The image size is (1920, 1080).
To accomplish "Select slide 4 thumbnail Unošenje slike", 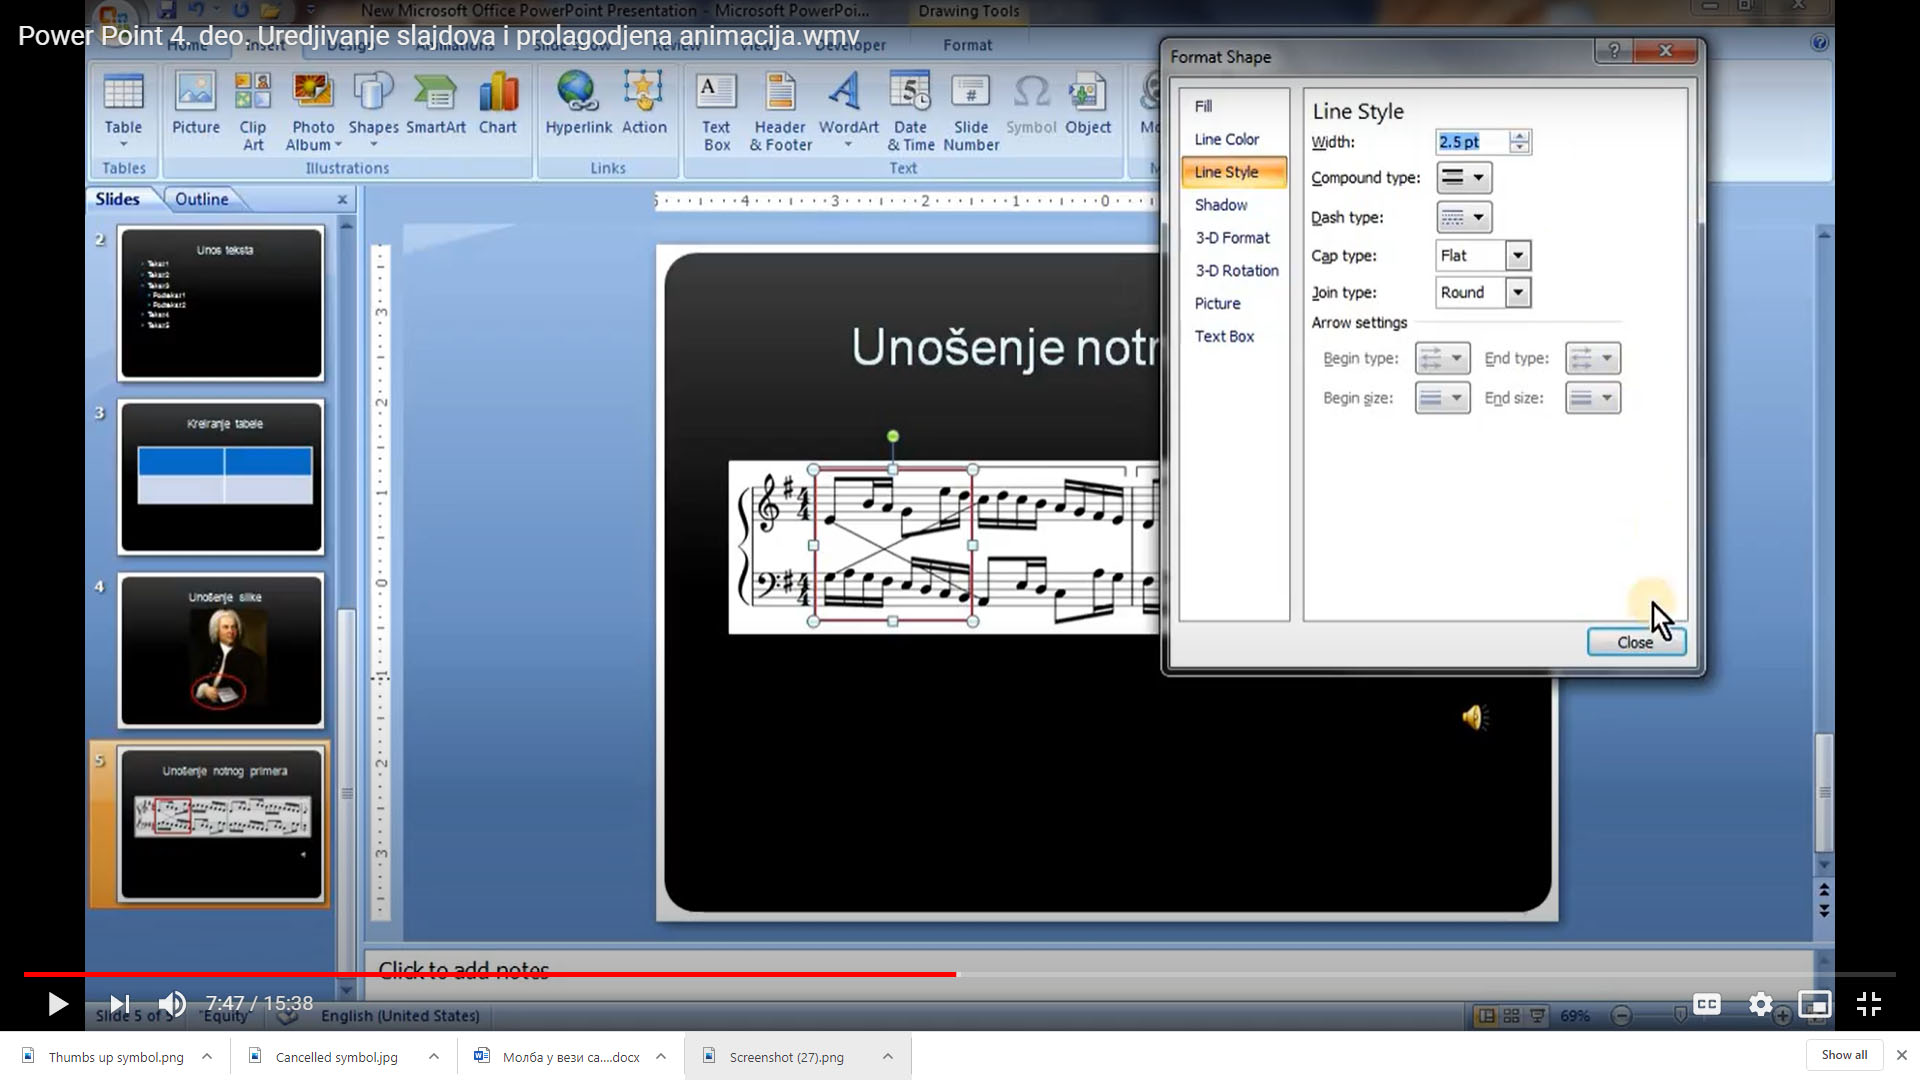I will click(x=221, y=650).
